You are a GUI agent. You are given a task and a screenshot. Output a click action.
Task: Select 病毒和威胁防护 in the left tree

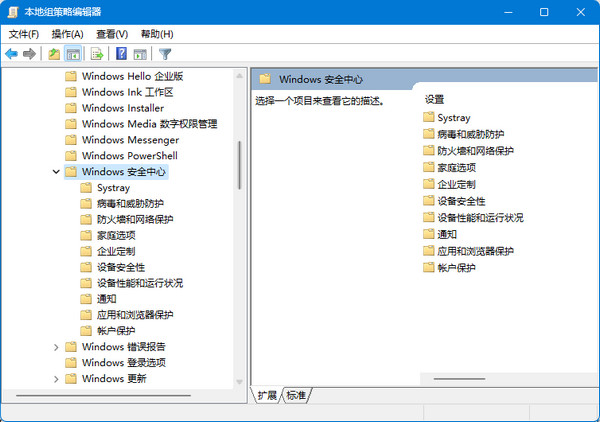122,204
